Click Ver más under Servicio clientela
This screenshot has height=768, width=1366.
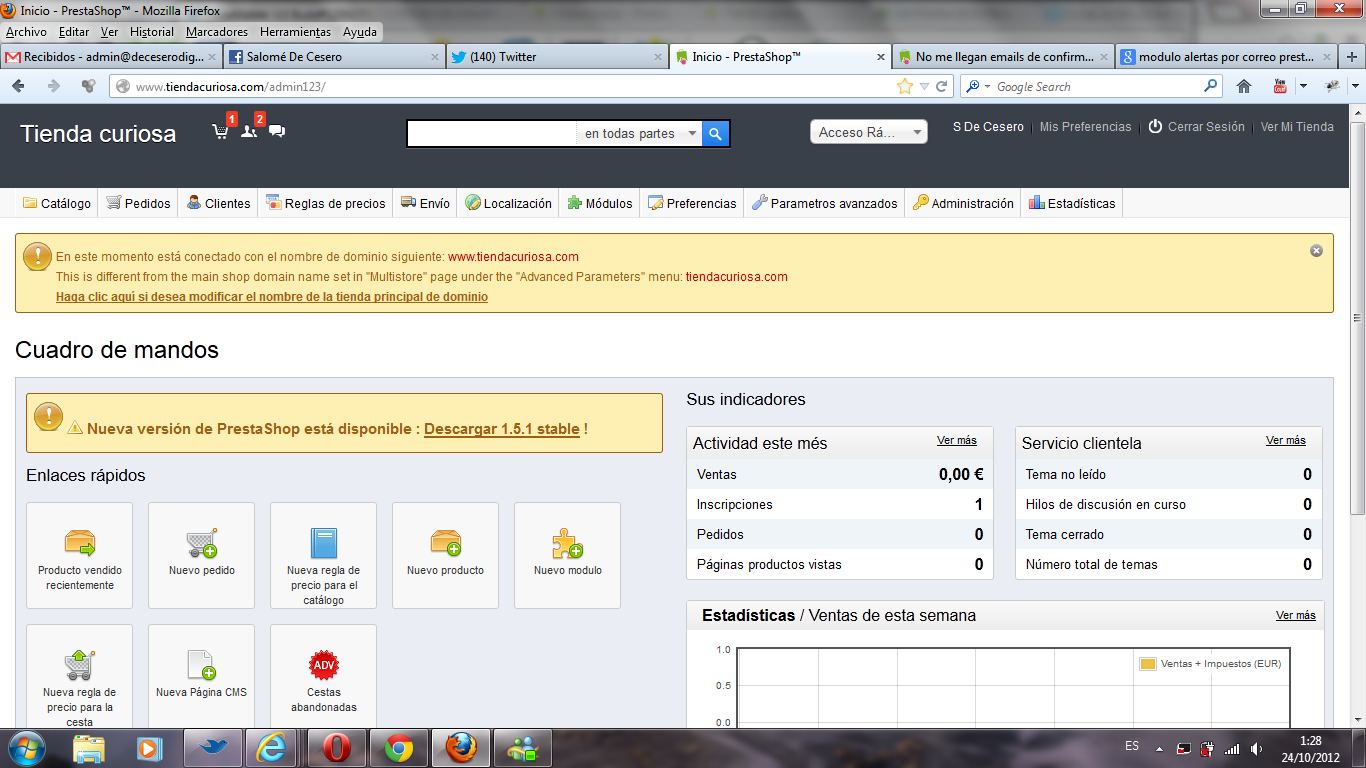1286,440
